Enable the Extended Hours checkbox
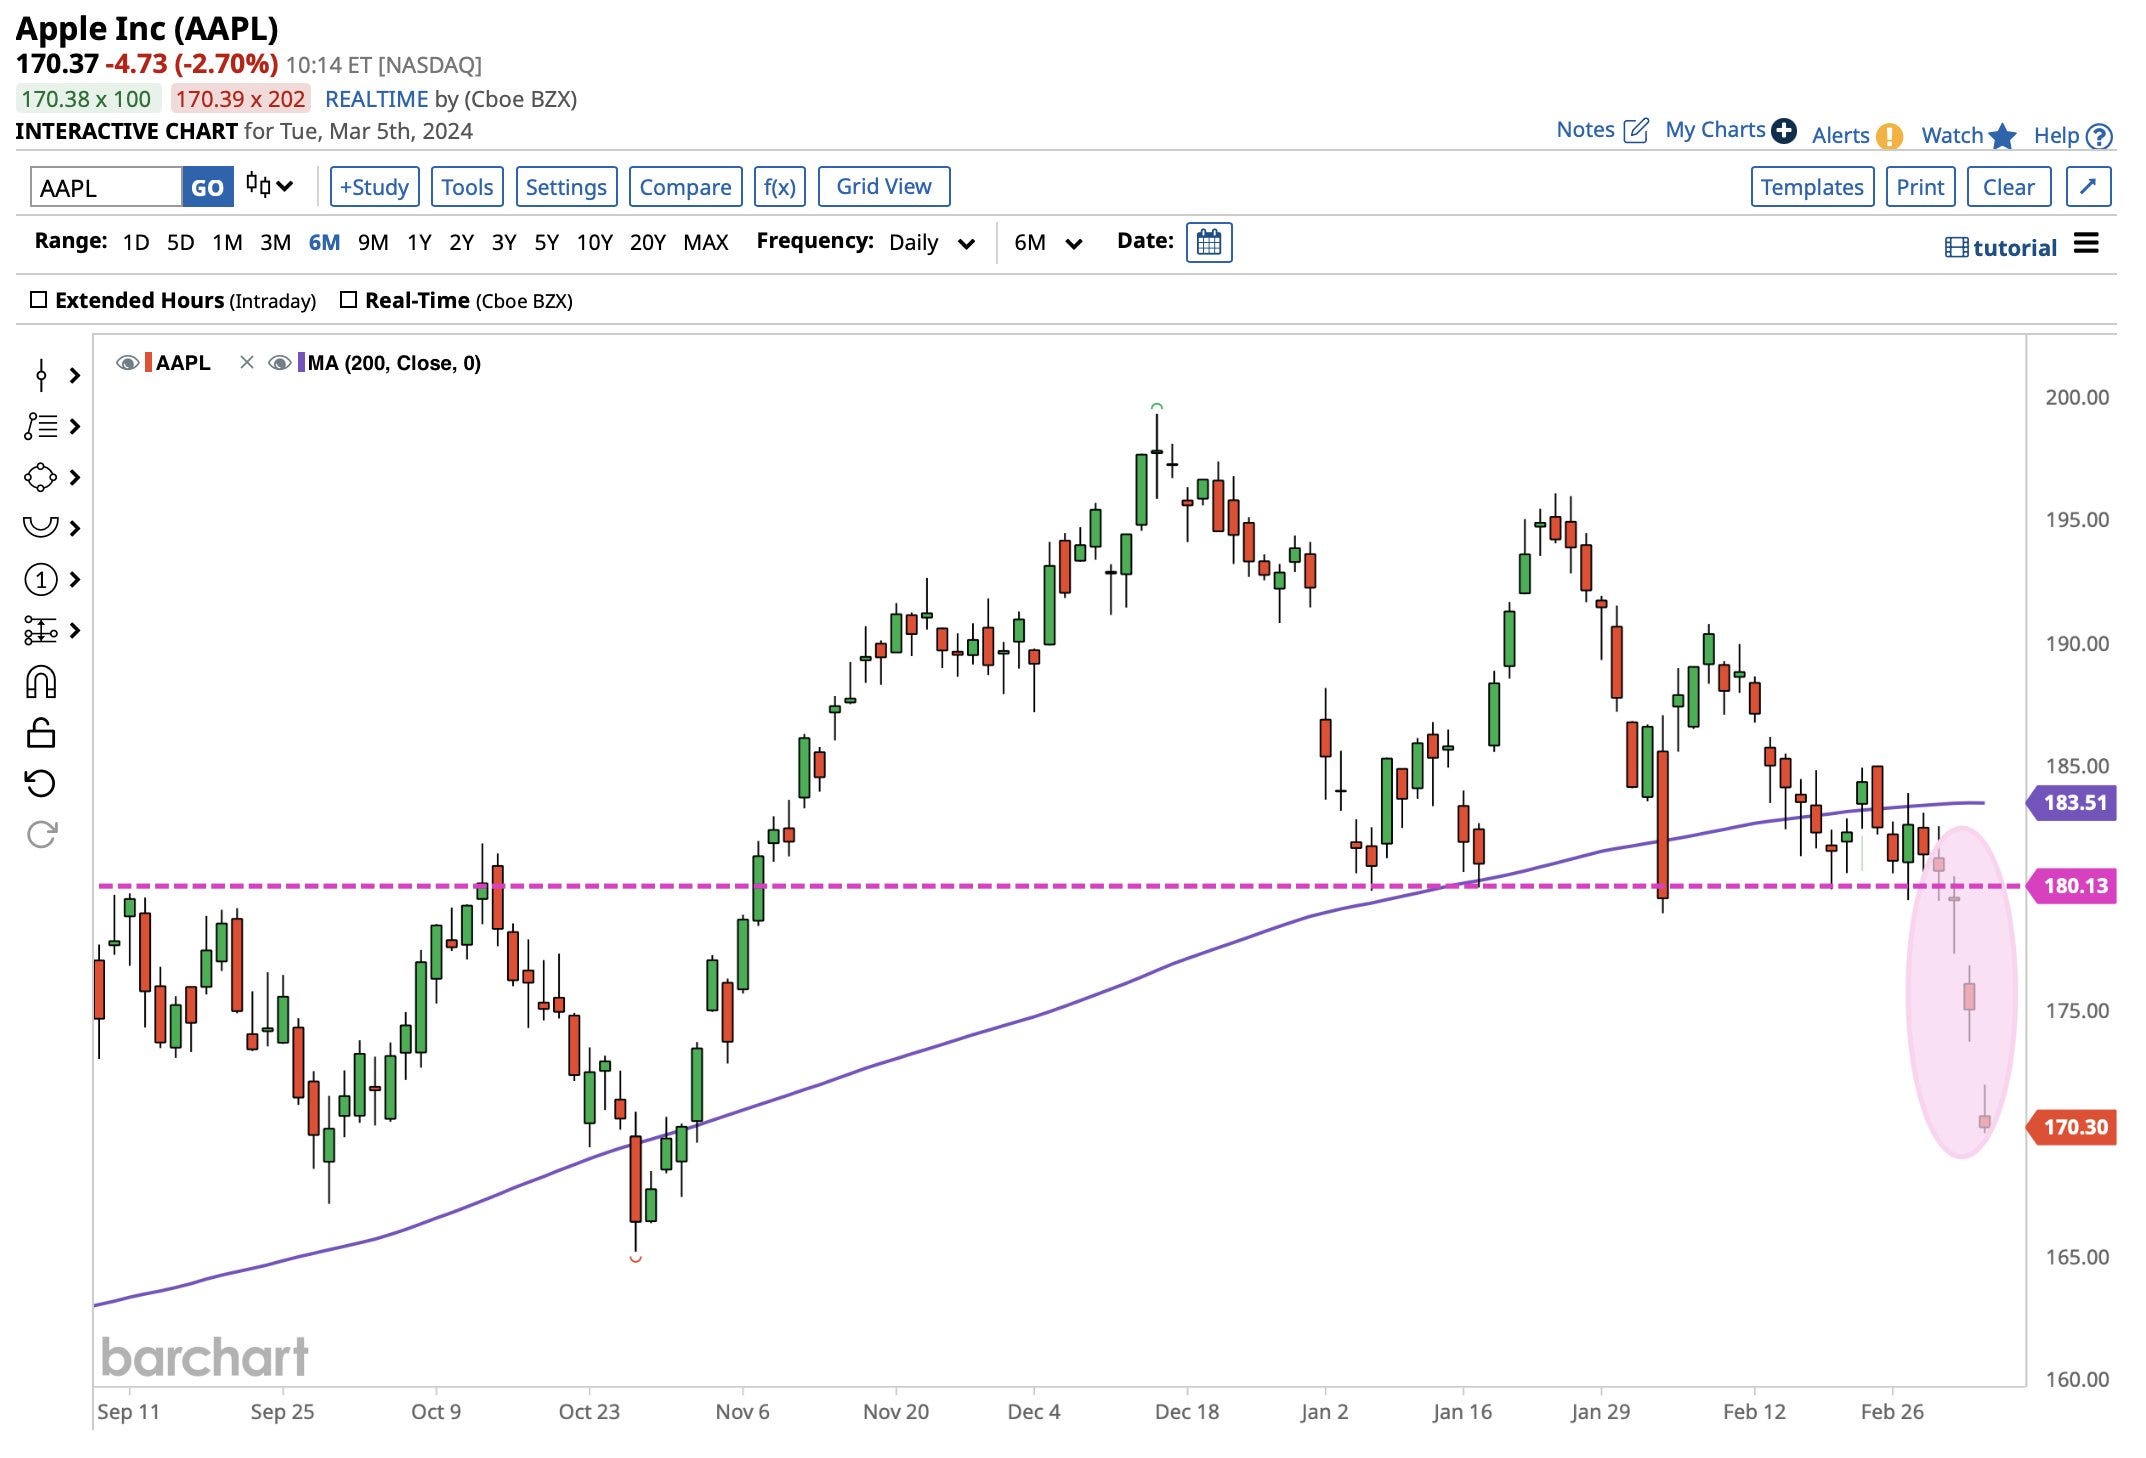This screenshot has height=1458, width=2146. 39,300
